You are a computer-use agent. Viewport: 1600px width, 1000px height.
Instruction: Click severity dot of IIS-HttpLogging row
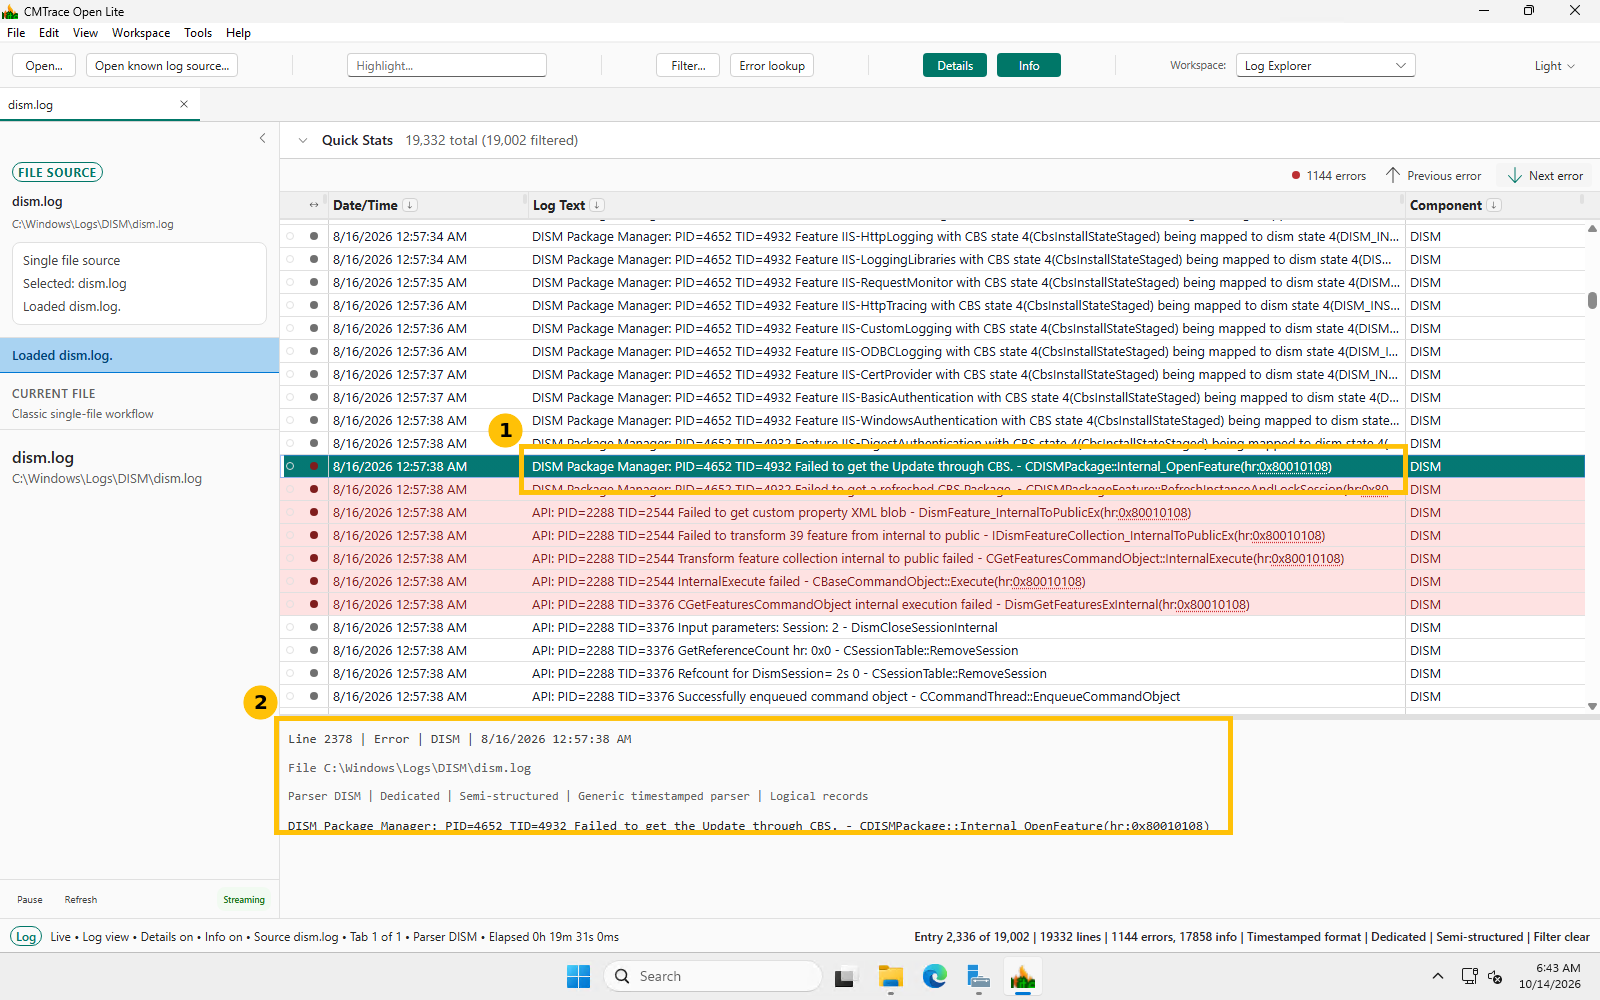(x=314, y=236)
